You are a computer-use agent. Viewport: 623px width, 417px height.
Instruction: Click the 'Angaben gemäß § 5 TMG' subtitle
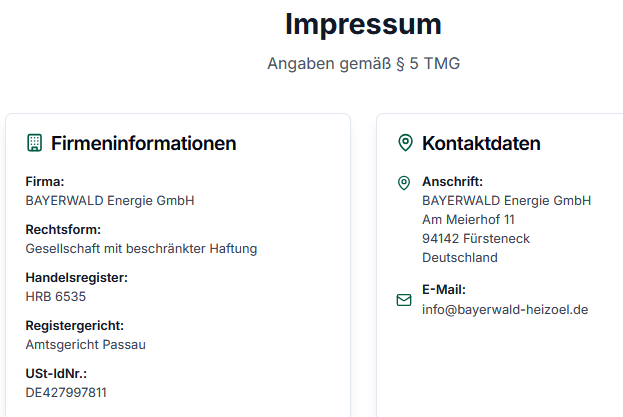click(x=363, y=64)
